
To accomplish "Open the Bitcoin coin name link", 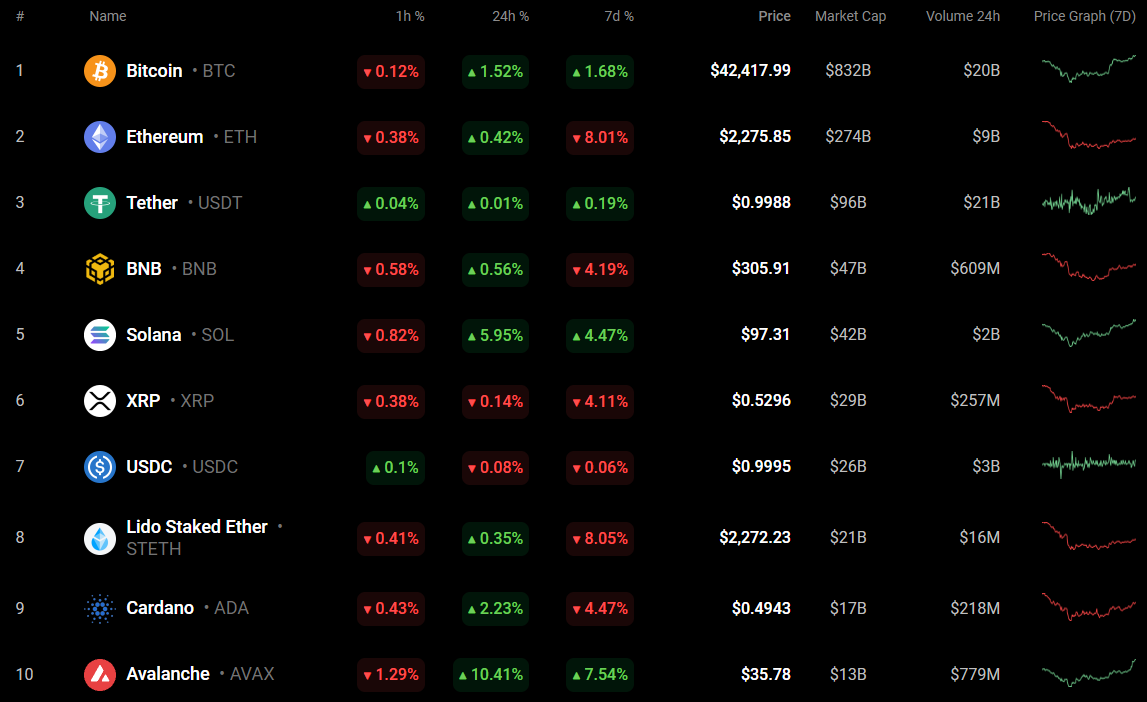I will point(154,71).
